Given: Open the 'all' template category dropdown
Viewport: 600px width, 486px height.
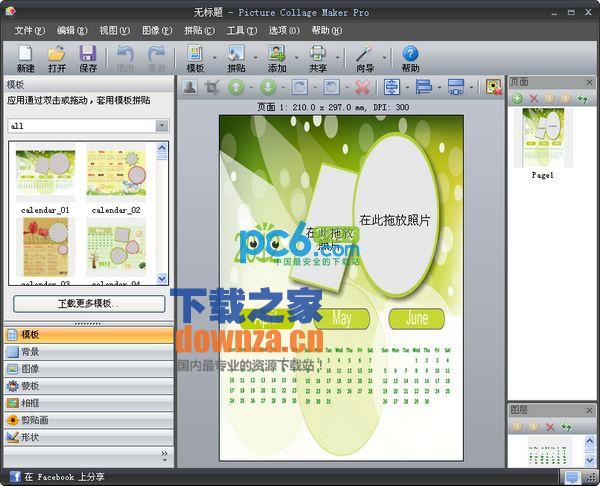Looking at the screenshot, I should coord(162,126).
